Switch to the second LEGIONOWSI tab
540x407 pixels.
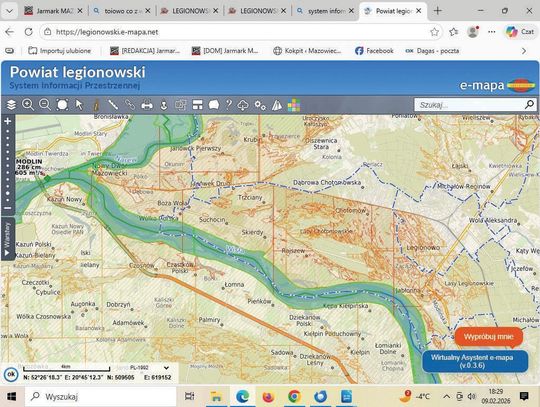pos(258,11)
